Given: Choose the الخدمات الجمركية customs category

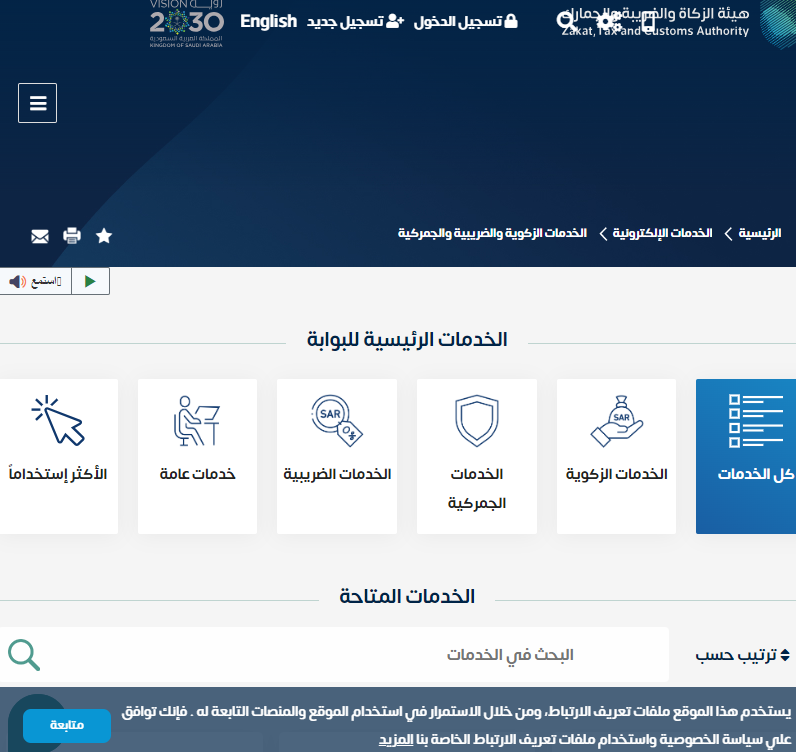Looking at the screenshot, I should 477,456.
